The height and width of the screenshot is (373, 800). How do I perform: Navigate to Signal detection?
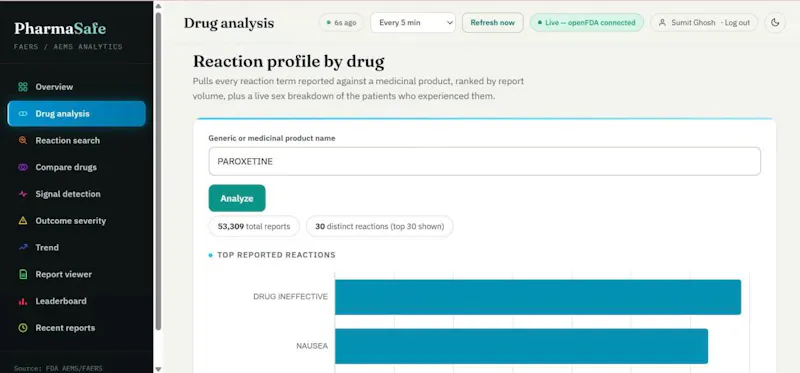point(77,194)
